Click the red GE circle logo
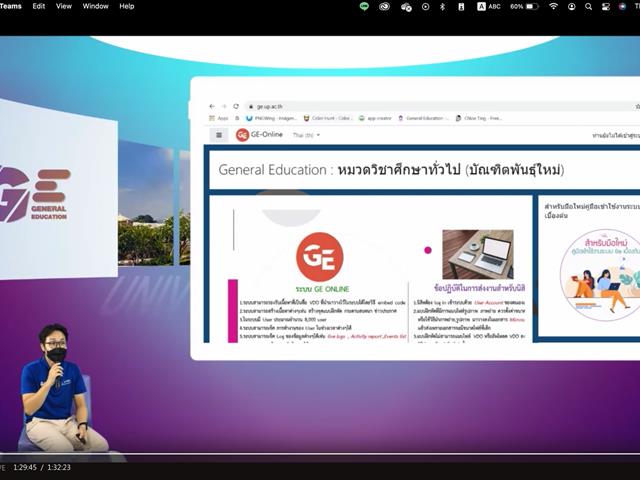This screenshot has width=640, height=480. pos(320,257)
